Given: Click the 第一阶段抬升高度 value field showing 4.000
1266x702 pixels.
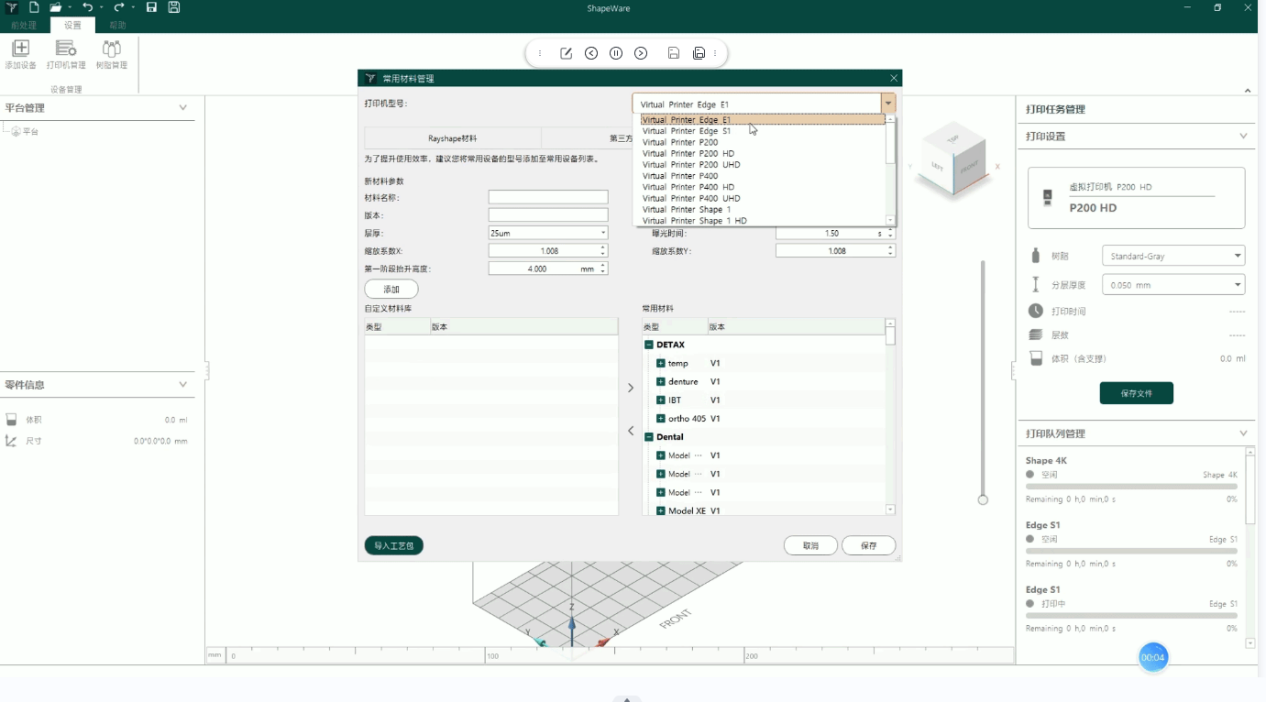Looking at the screenshot, I should (x=548, y=269).
